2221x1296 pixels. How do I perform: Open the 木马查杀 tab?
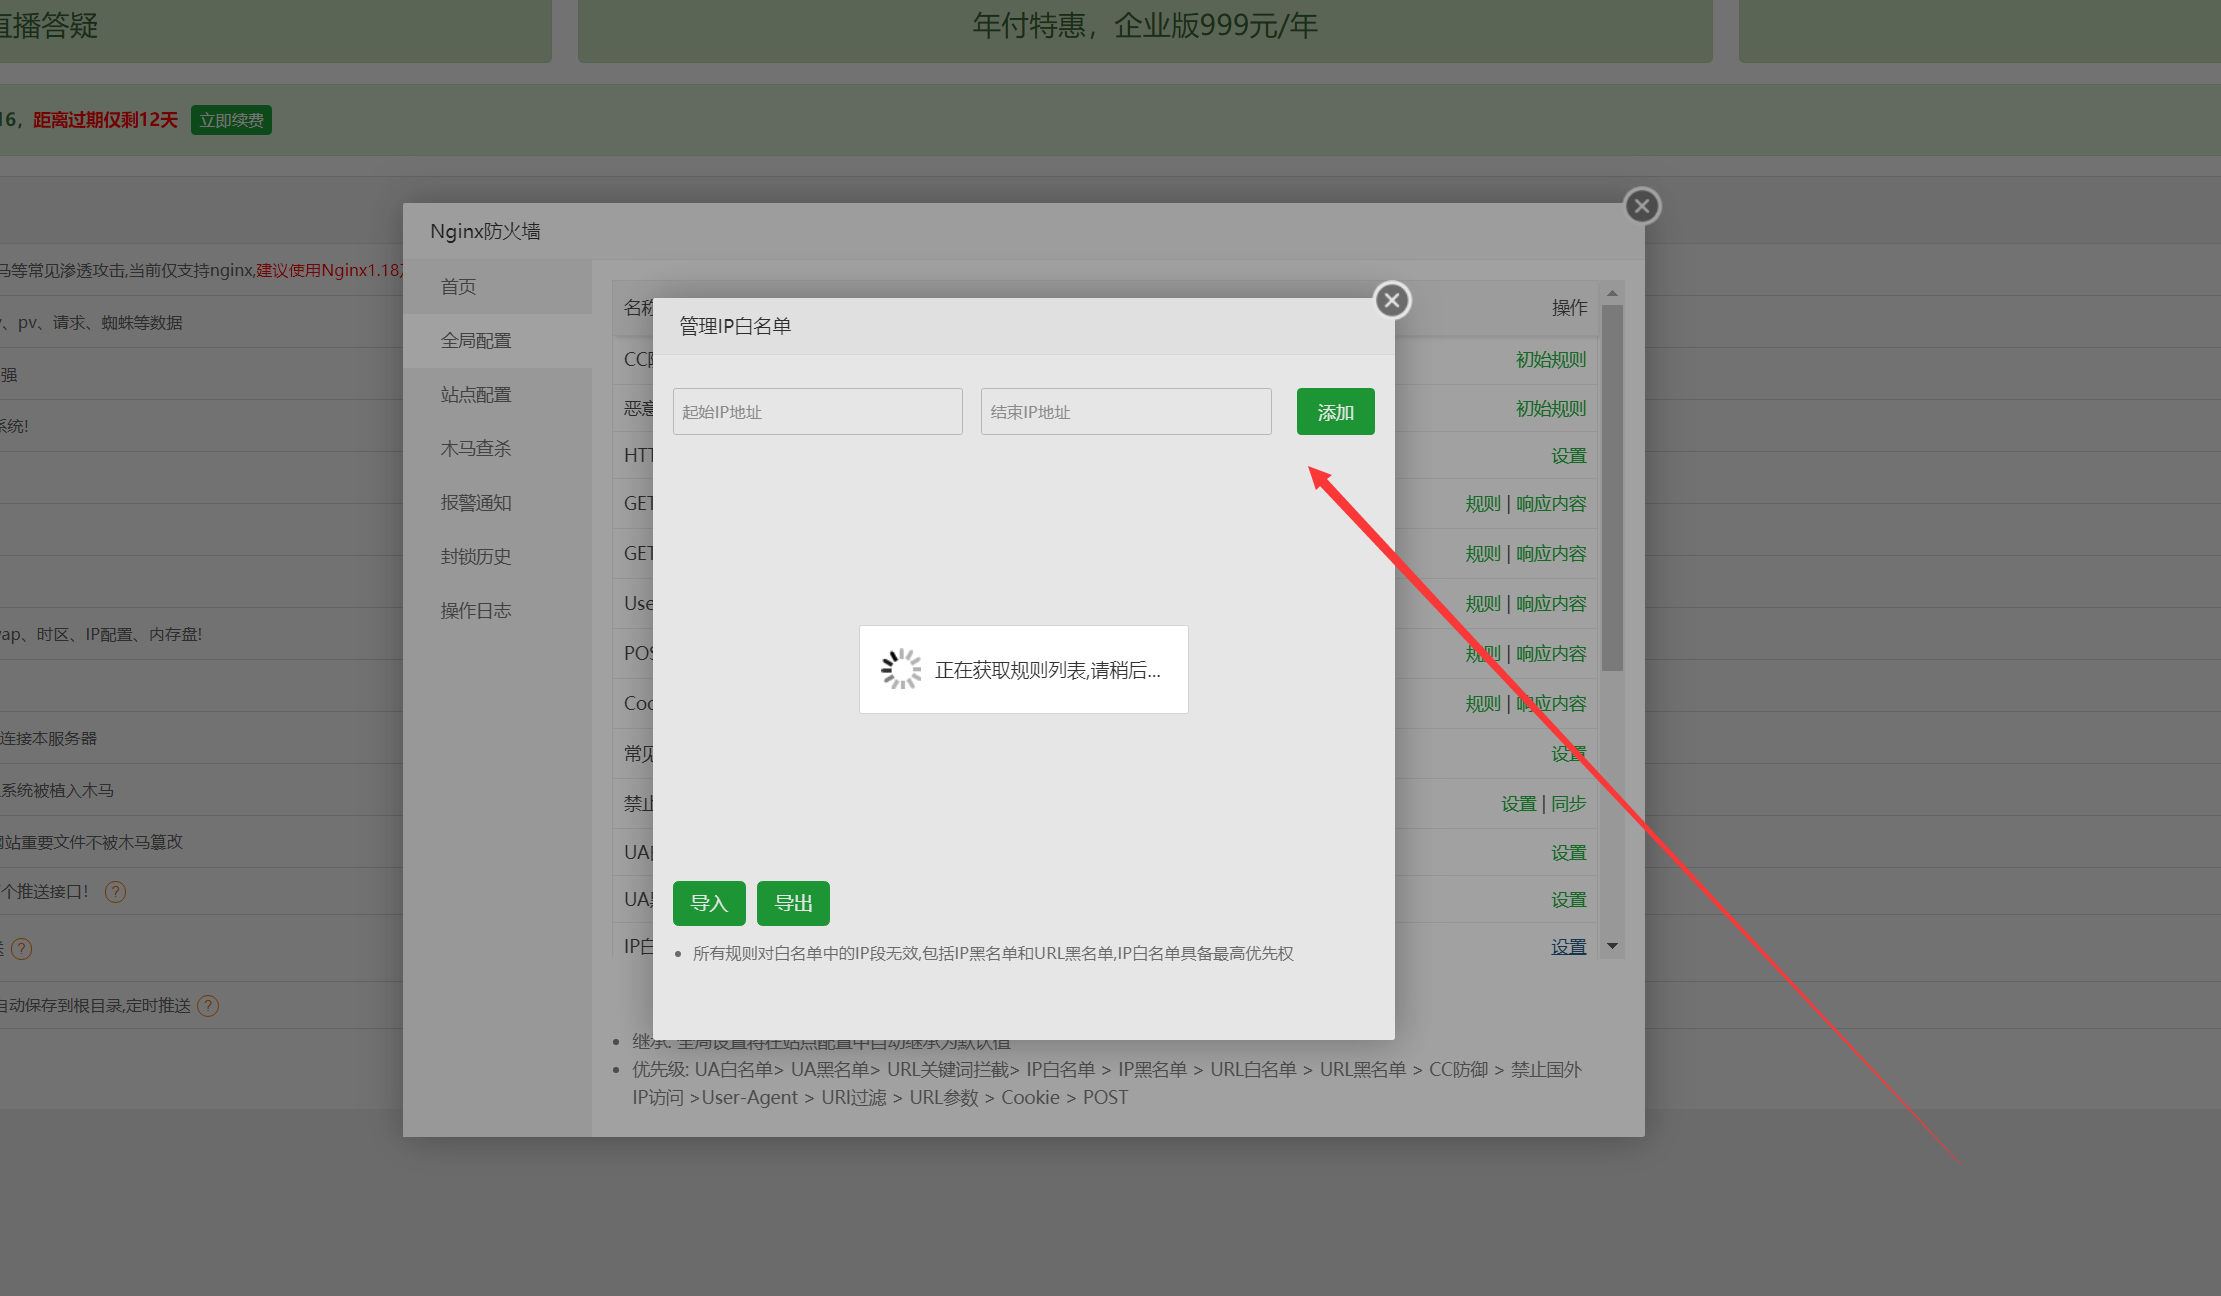[476, 449]
